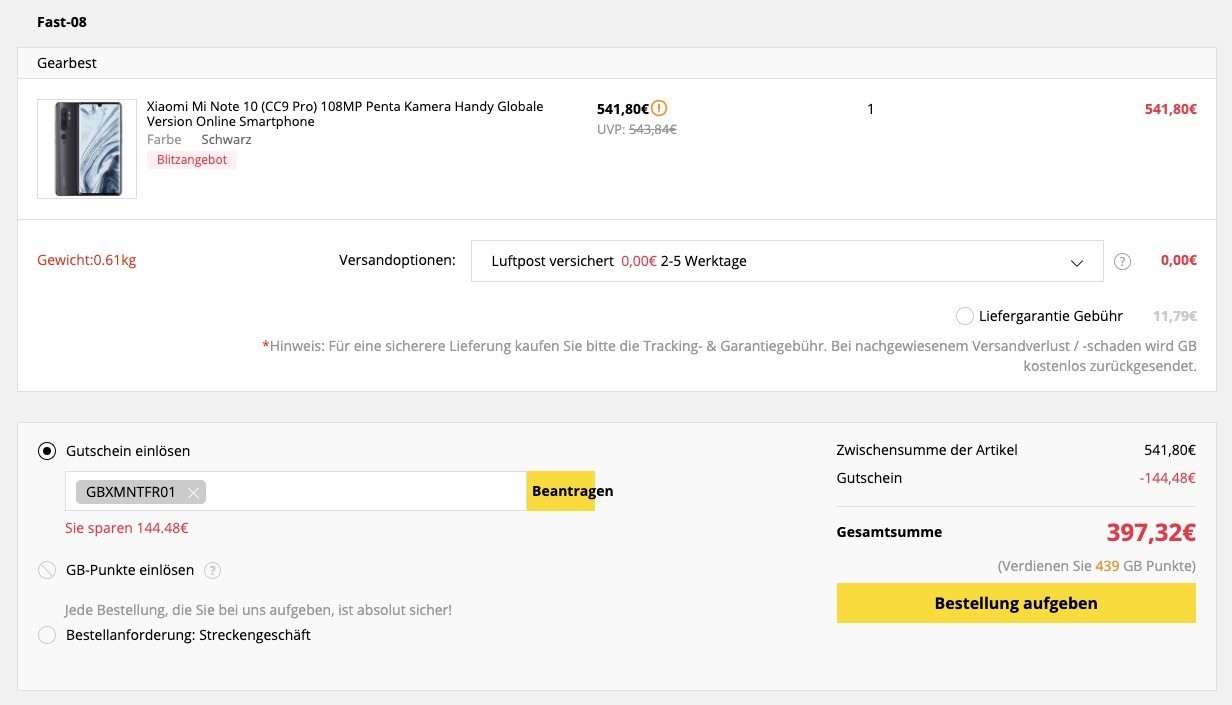The width and height of the screenshot is (1232, 705).
Task: Click the red item total 541,80€
Action: (1171, 109)
